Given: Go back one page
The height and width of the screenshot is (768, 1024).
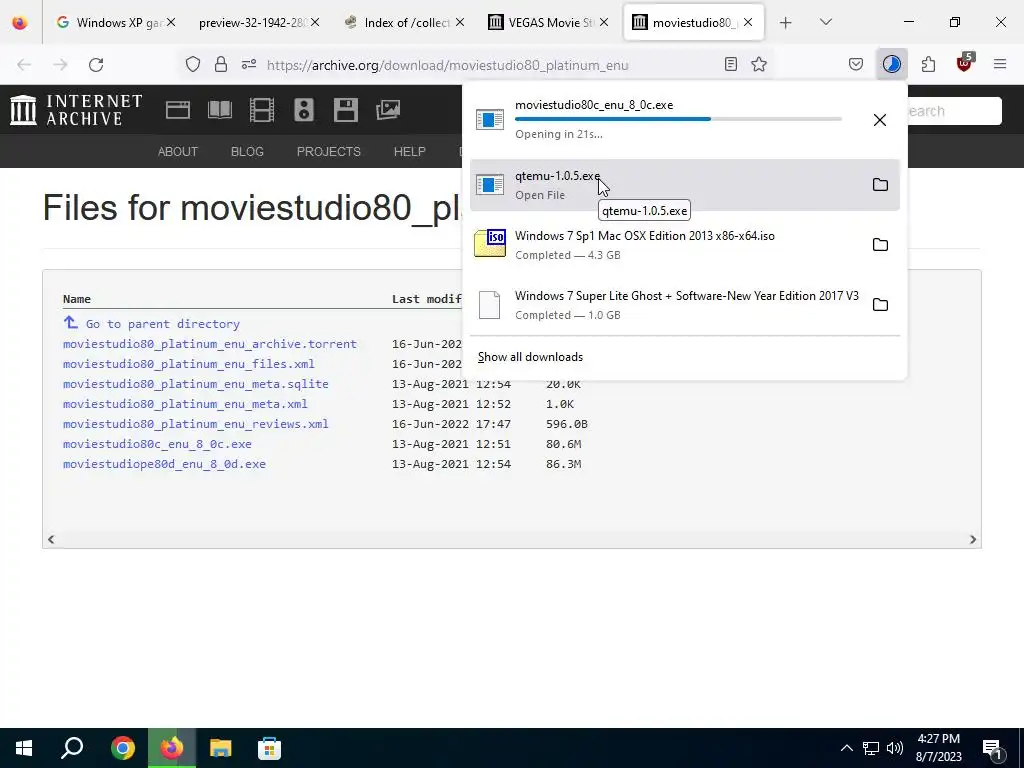Looking at the screenshot, I should [x=24, y=64].
